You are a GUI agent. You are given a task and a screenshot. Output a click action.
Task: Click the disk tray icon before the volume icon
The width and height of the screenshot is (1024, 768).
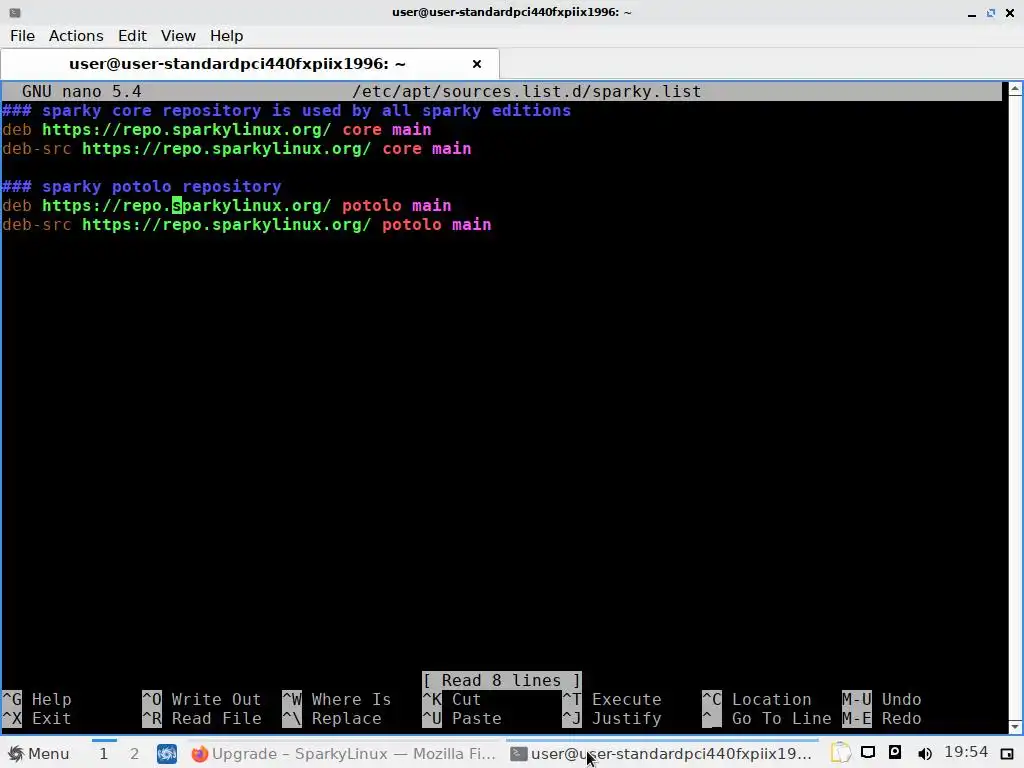[x=895, y=752]
